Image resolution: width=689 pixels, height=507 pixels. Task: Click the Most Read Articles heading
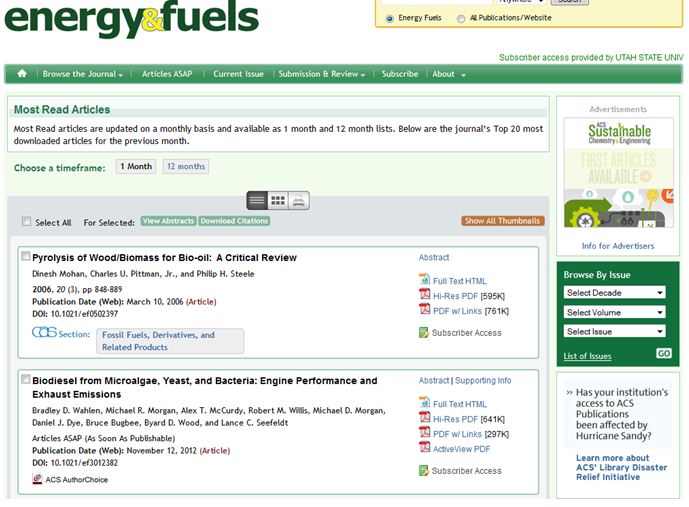[x=62, y=109]
